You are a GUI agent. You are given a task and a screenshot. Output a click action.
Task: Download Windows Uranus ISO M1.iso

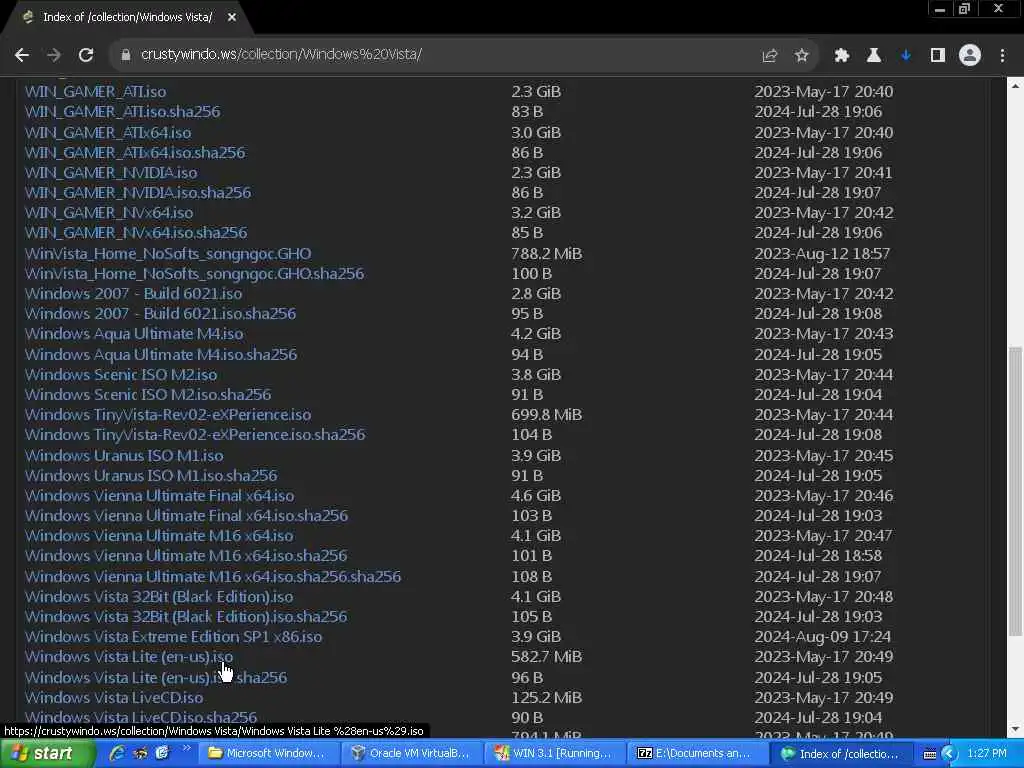pyautogui.click(x=124, y=456)
